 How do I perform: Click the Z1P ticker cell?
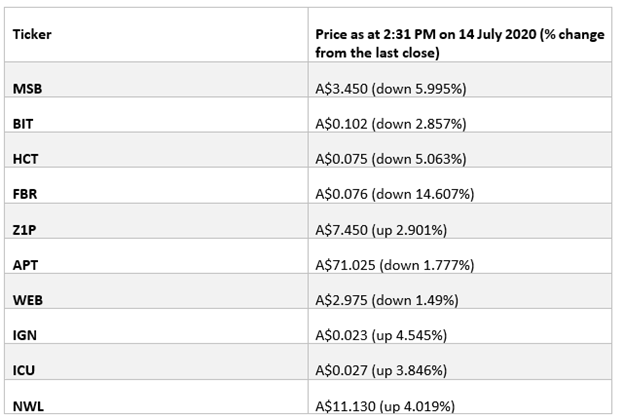point(156,221)
